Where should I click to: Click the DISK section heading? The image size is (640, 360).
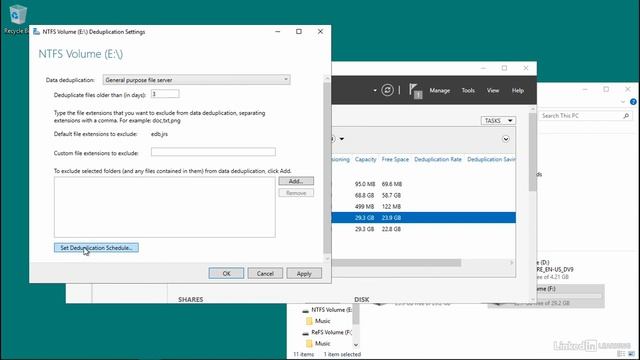(x=362, y=300)
